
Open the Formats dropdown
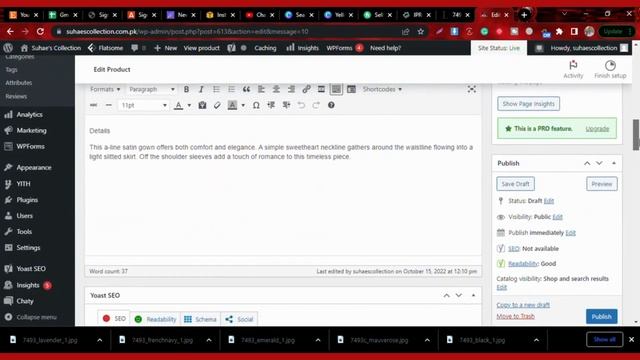[105, 89]
